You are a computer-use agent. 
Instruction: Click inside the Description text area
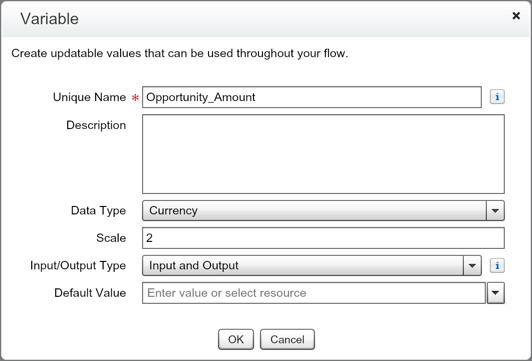click(x=323, y=154)
